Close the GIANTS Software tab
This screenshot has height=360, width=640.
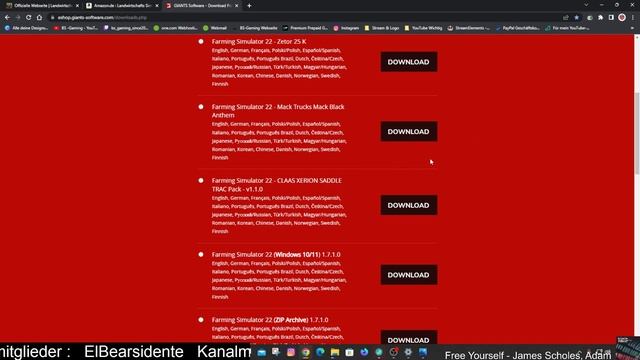[x=236, y=6]
